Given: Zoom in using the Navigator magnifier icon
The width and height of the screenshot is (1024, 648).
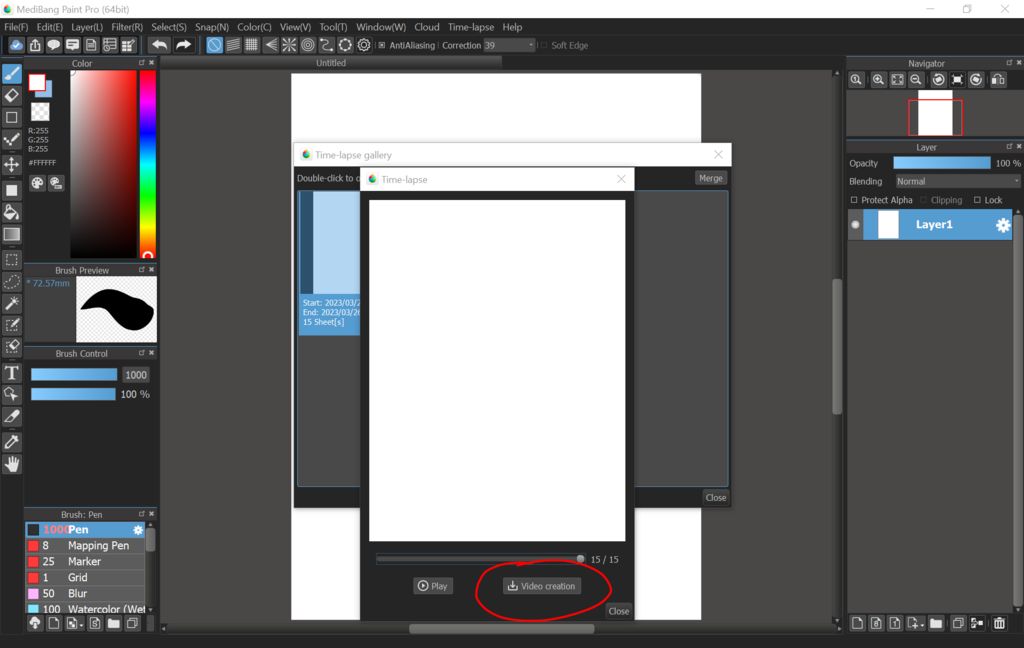Looking at the screenshot, I should (x=877, y=80).
